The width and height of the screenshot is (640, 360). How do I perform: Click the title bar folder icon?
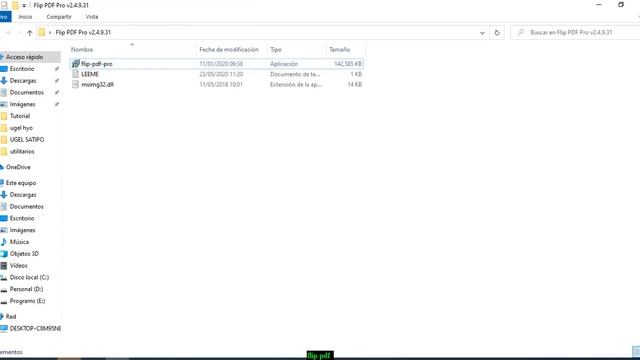(15, 5)
